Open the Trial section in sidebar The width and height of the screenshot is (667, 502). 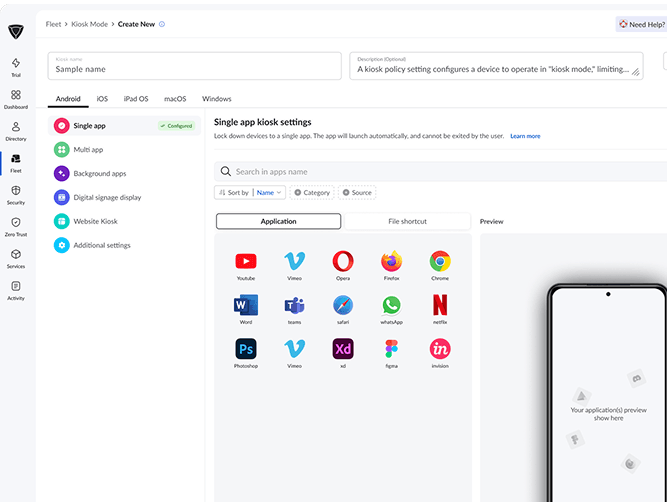click(16, 67)
